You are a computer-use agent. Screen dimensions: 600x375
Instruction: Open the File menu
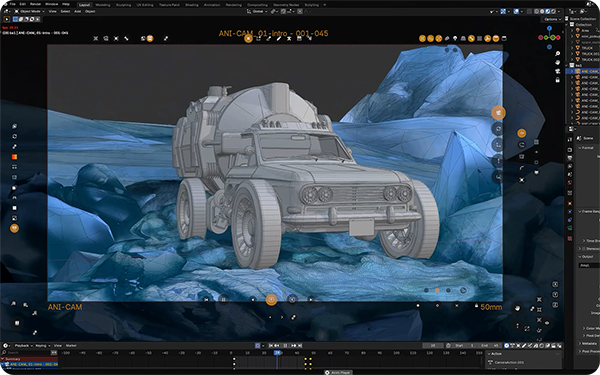click(x=12, y=4)
